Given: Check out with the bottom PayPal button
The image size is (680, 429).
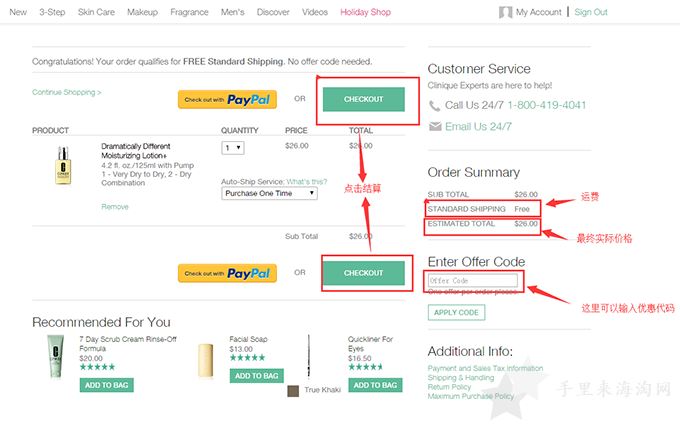Looking at the screenshot, I should coord(227,273).
